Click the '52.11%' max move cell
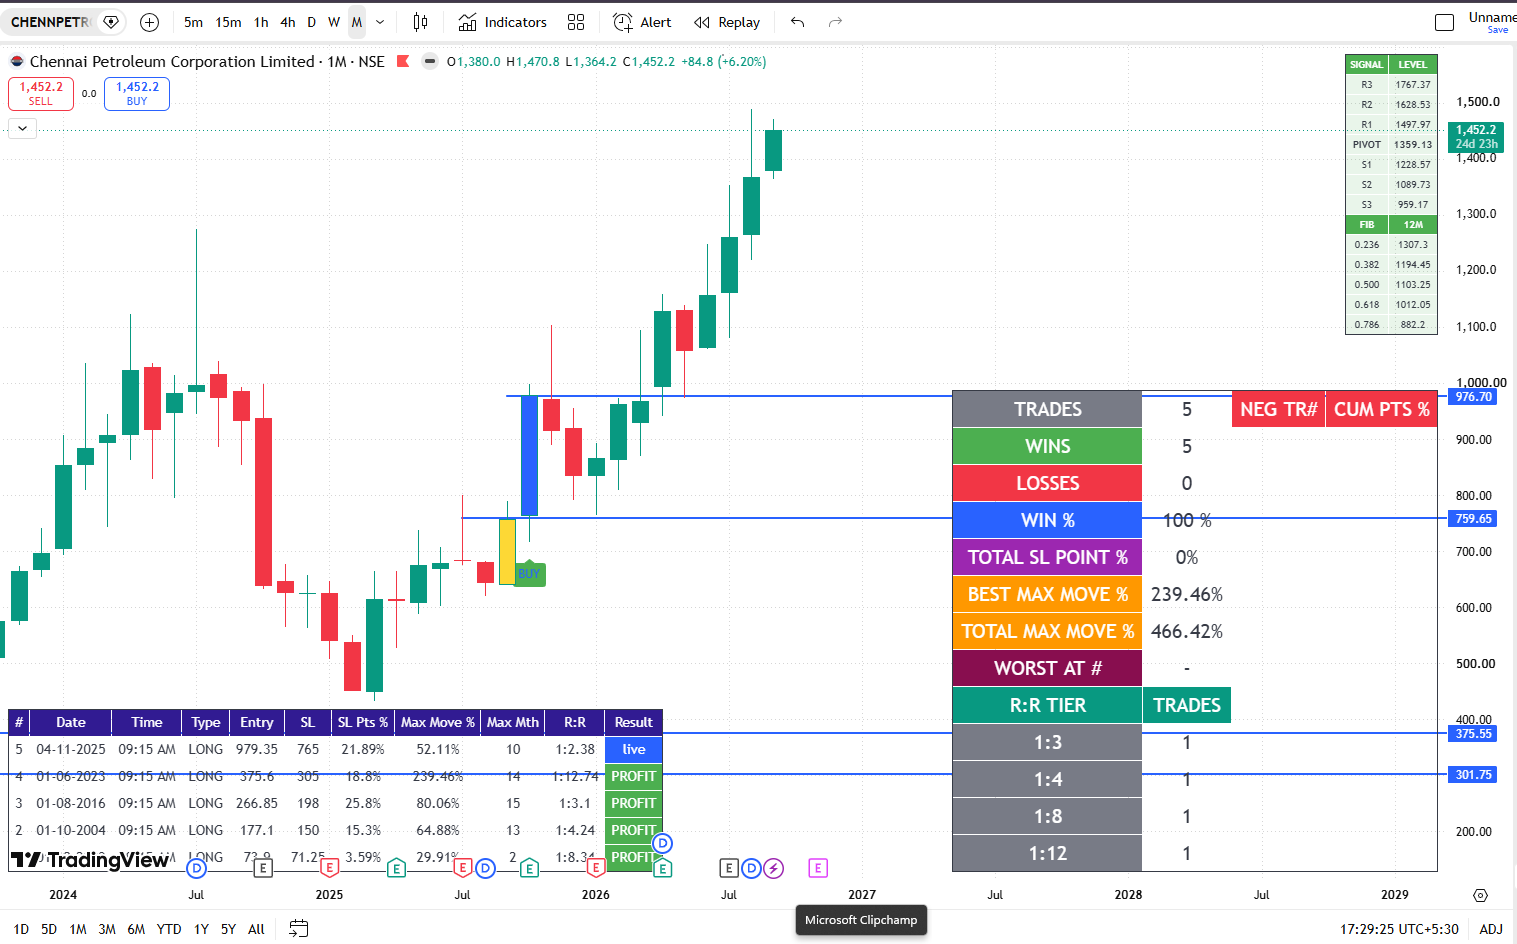1517x944 pixels. [438, 749]
